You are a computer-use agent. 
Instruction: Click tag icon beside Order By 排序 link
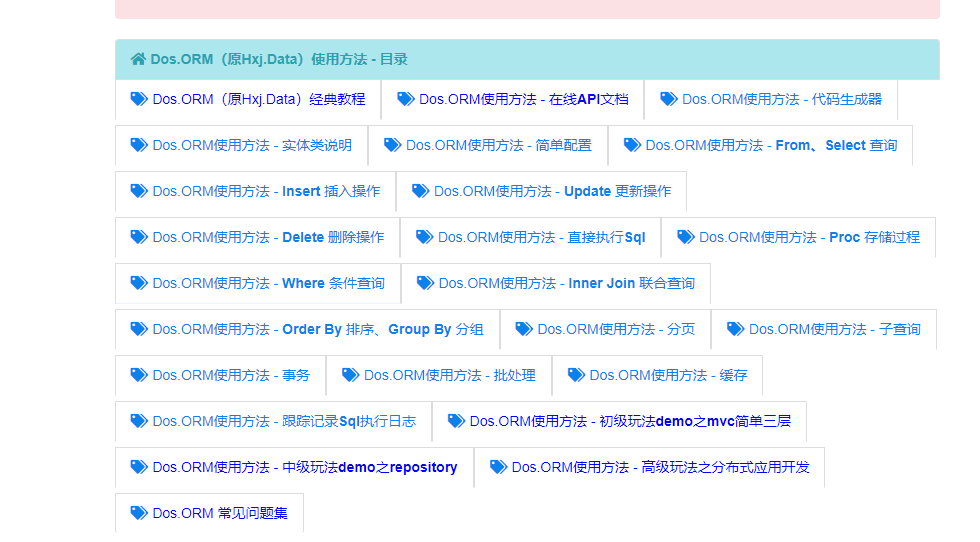click(139, 329)
